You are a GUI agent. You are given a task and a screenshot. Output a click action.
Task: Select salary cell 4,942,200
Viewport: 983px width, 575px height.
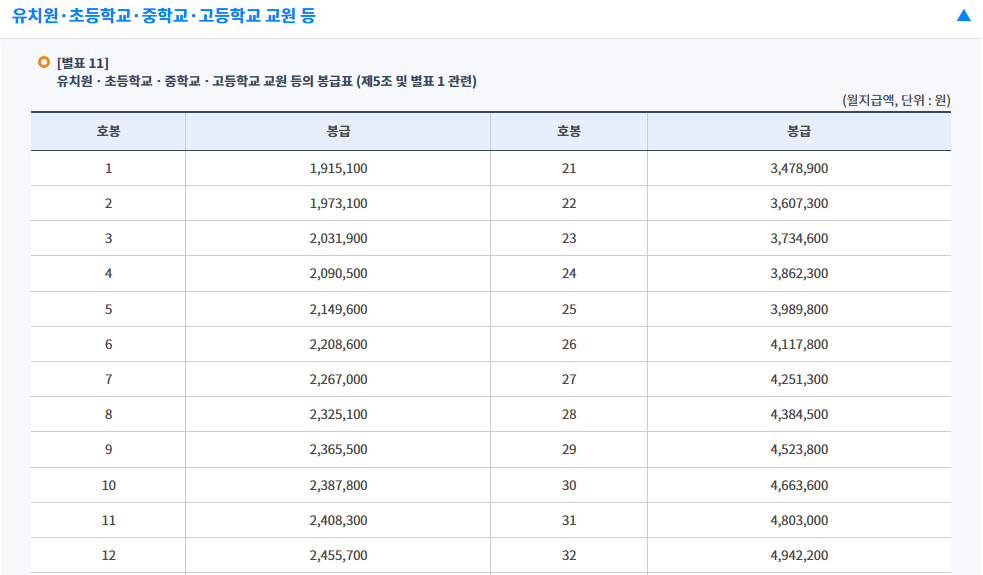click(x=799, y=556)
